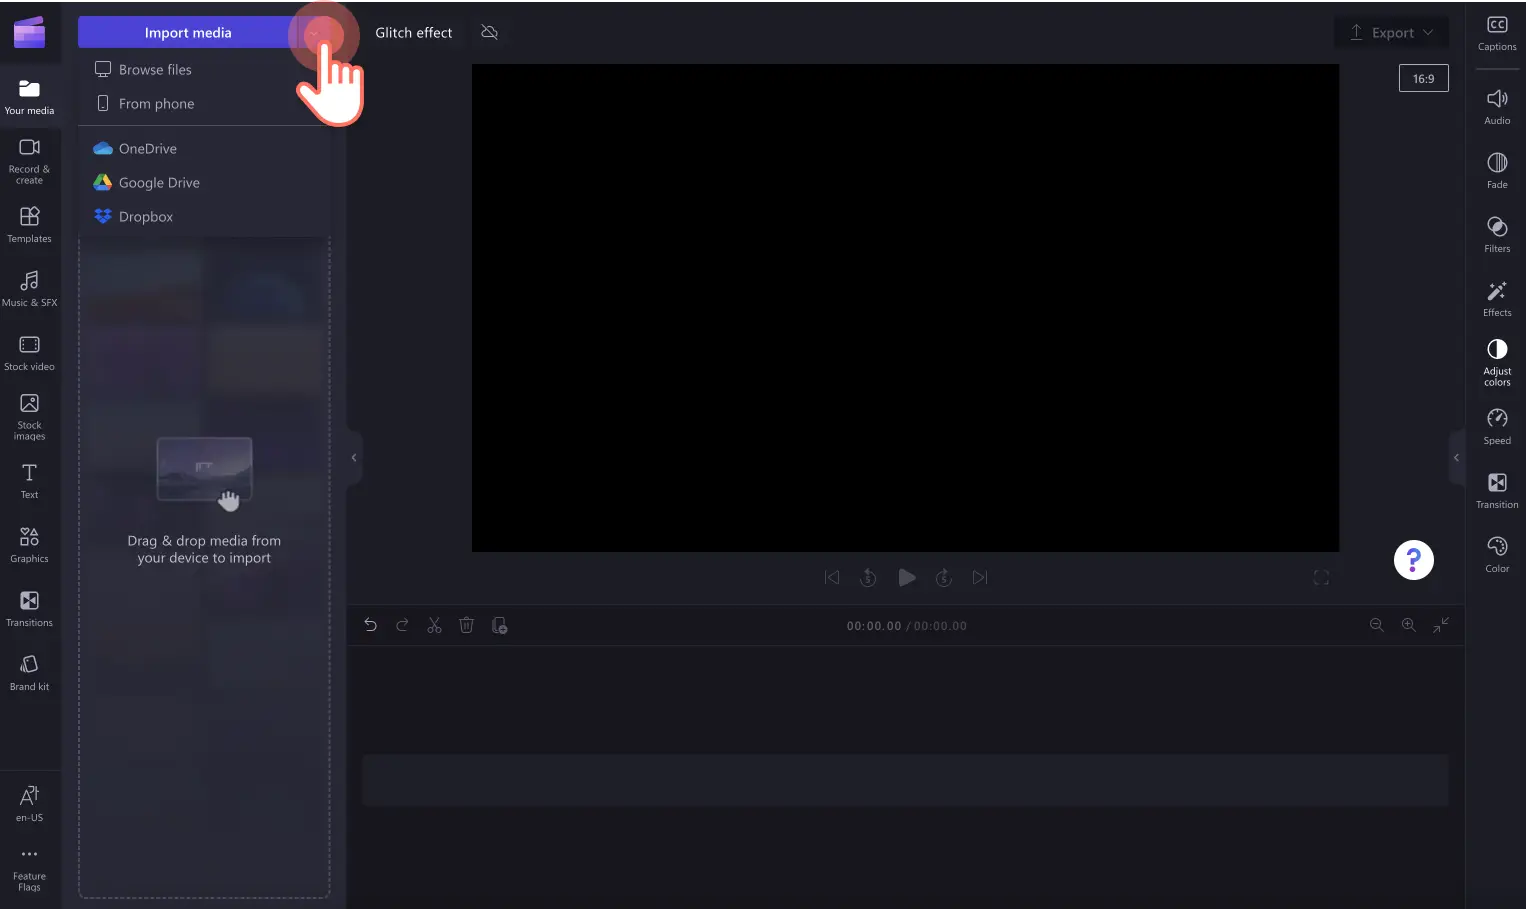1526x909 pixels.
Task: Split clip with scissors tool
Action: (434, 625)
